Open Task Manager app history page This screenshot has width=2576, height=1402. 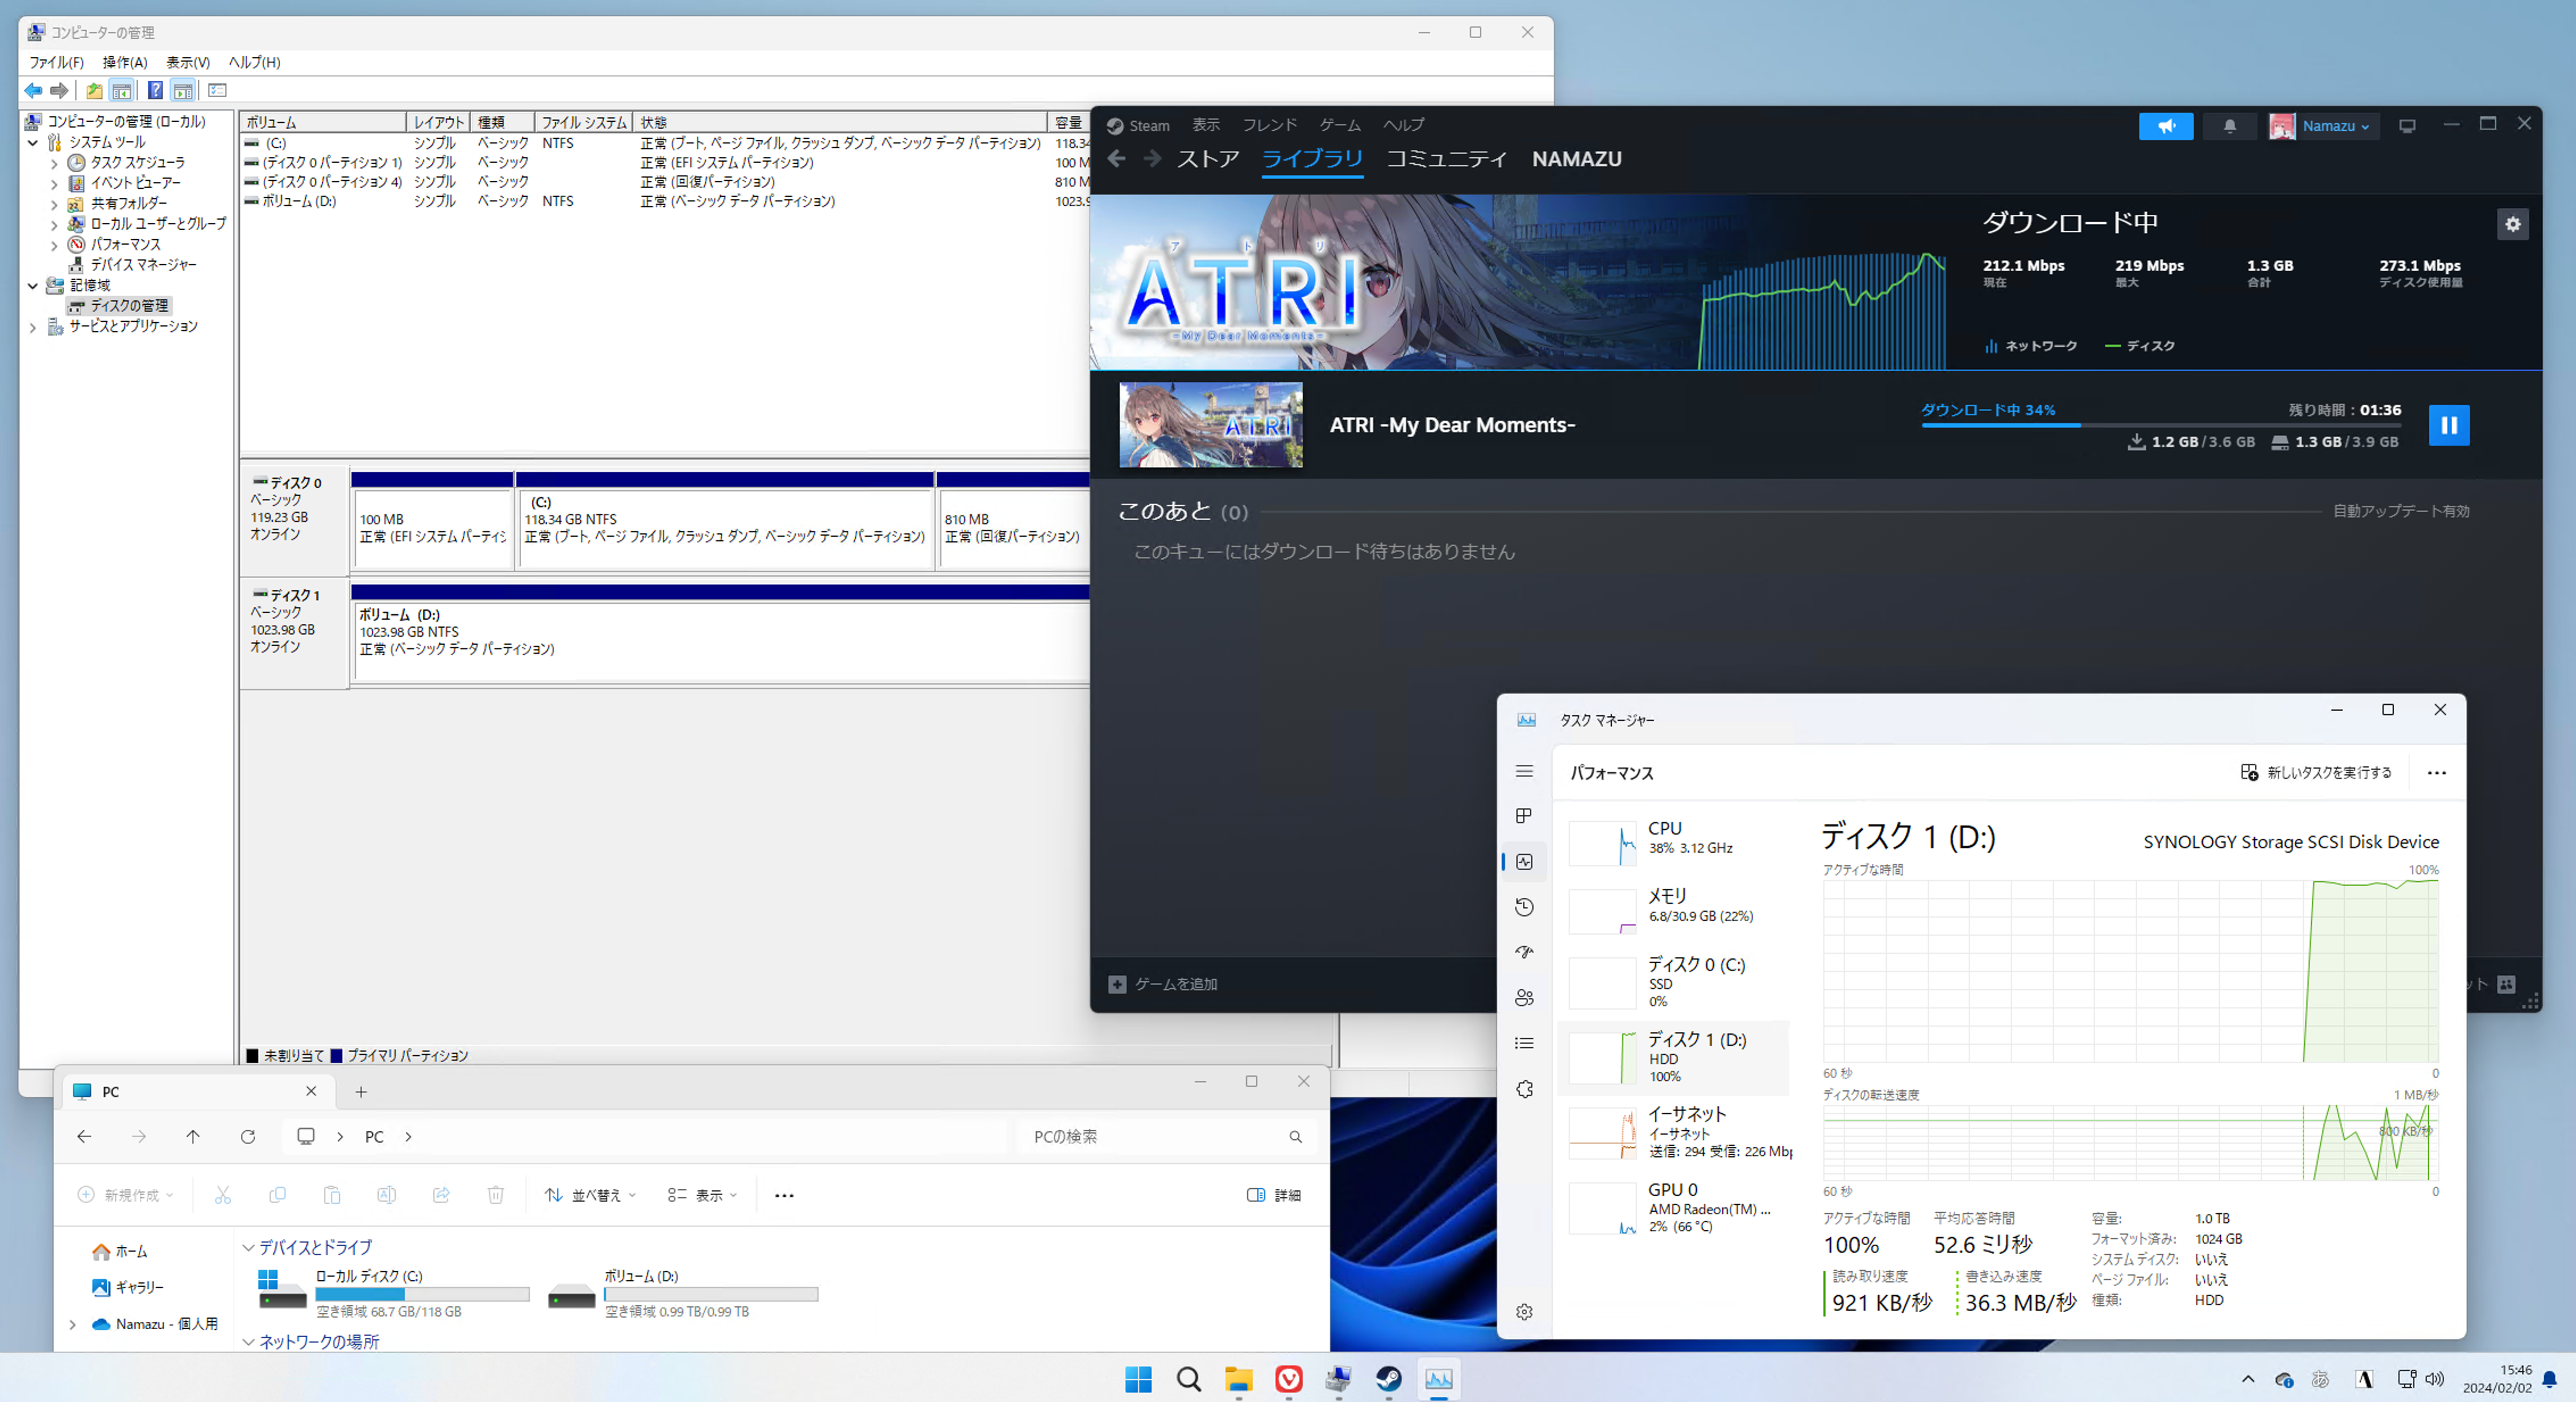coord(1524,907)
